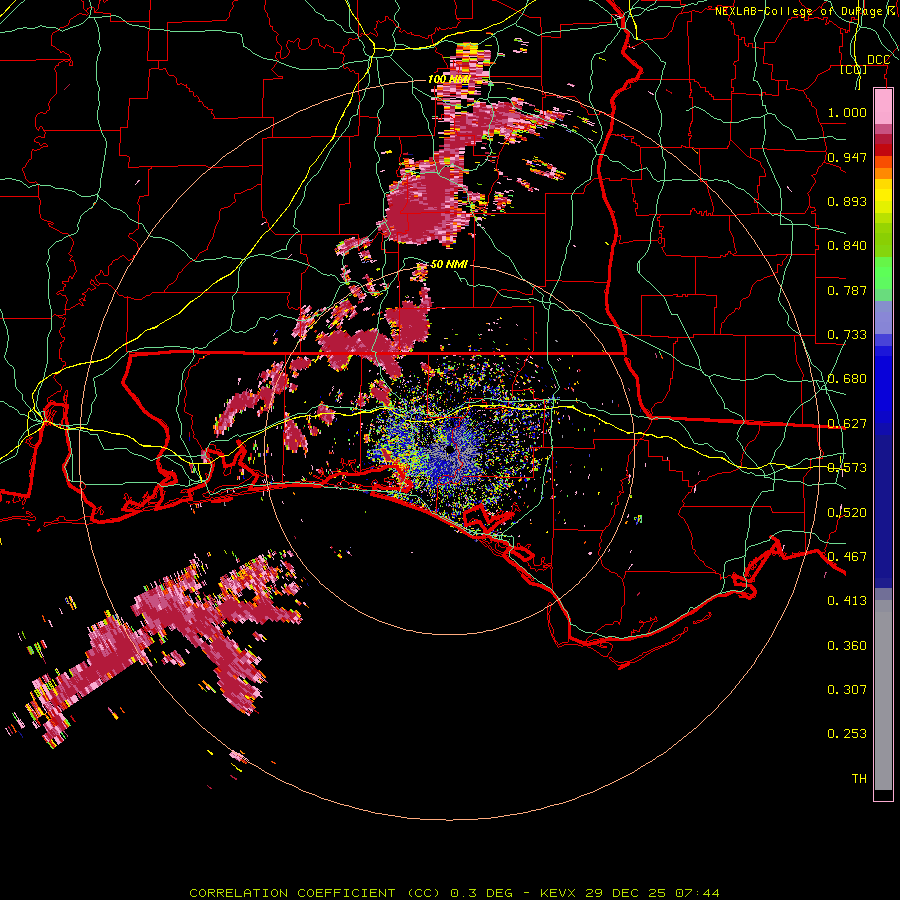
Task: Select the 1.000 scale value
Action: coord(847,112)
